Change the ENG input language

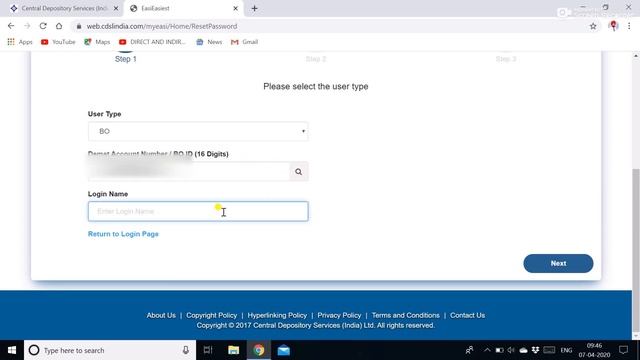click(566, 350)
